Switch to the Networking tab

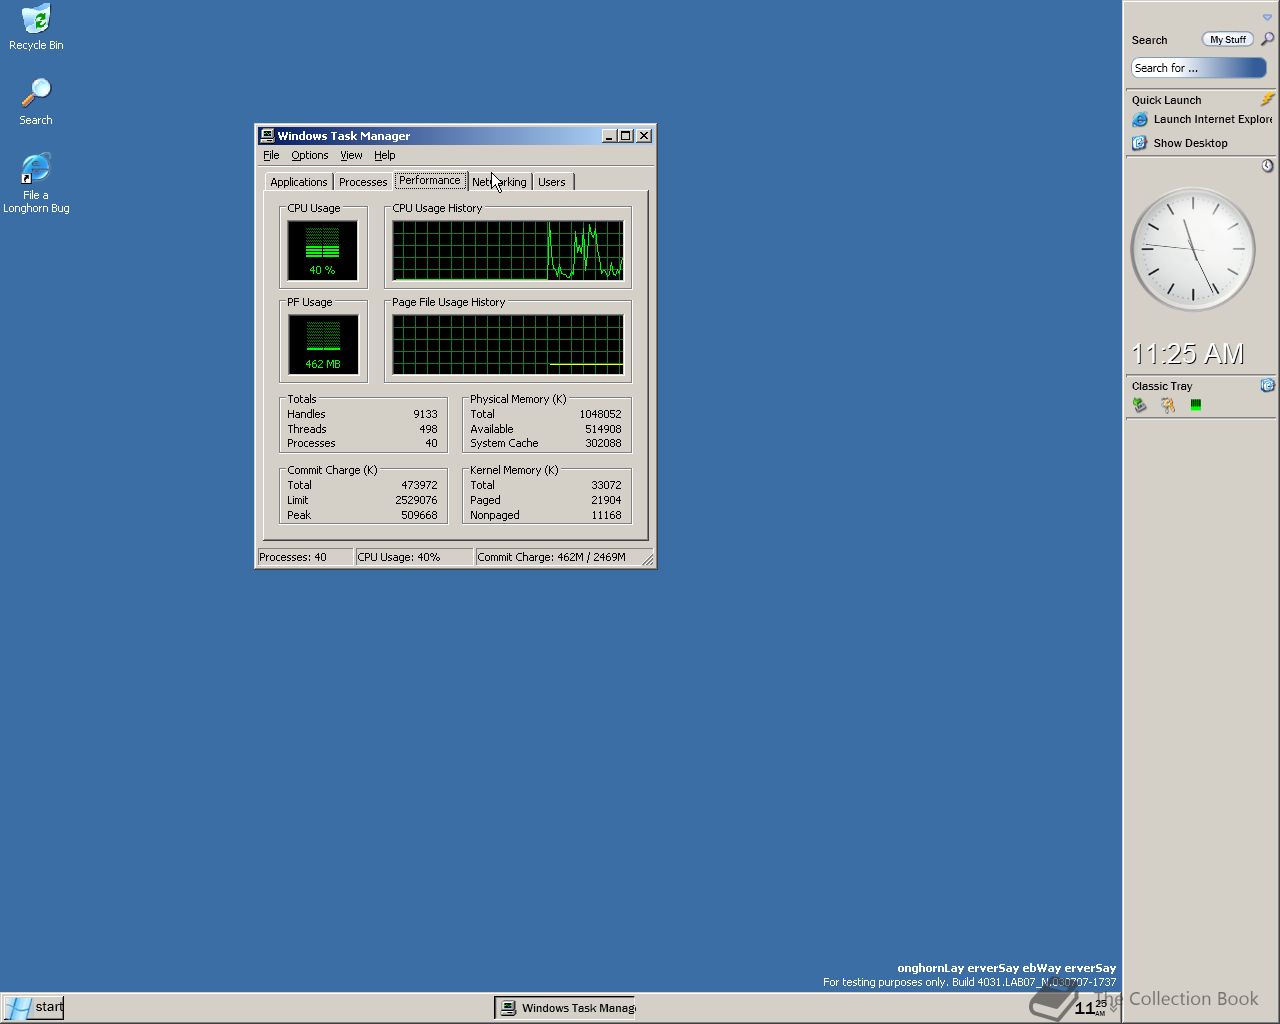click(499, 182)
